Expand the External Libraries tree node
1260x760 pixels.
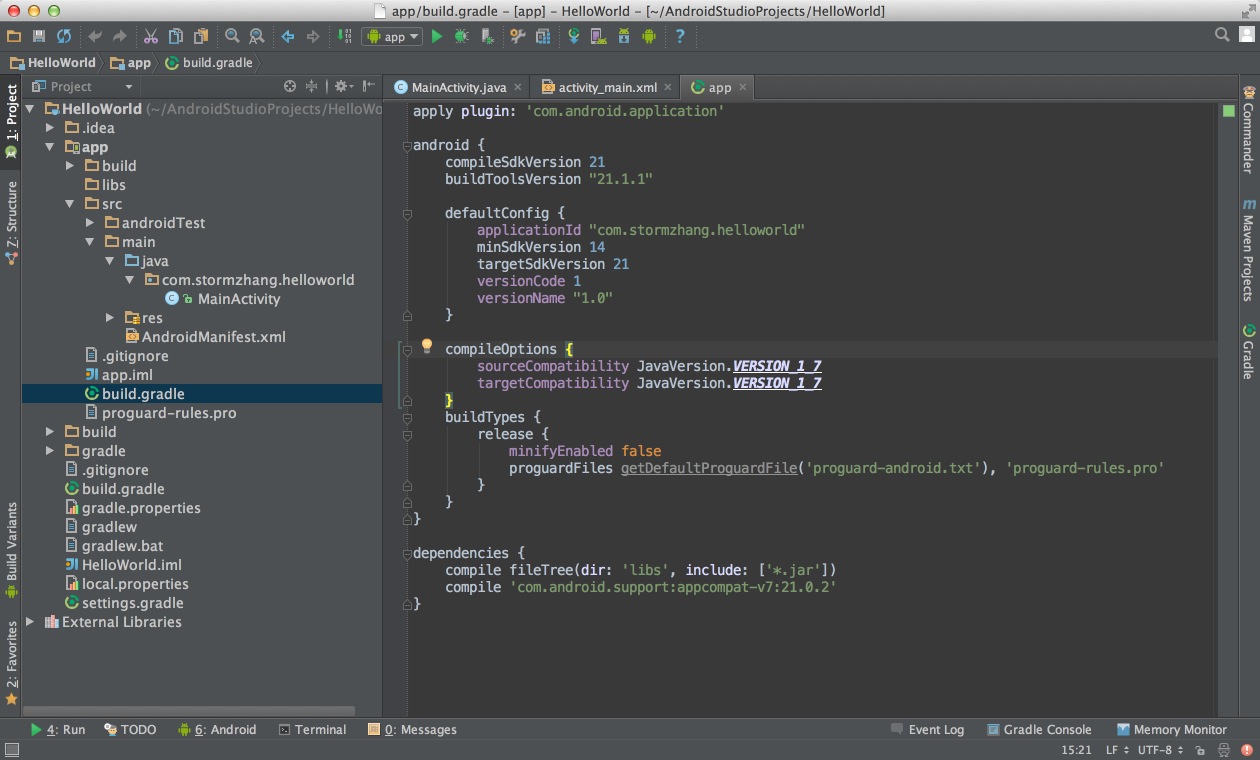point(30,622)
